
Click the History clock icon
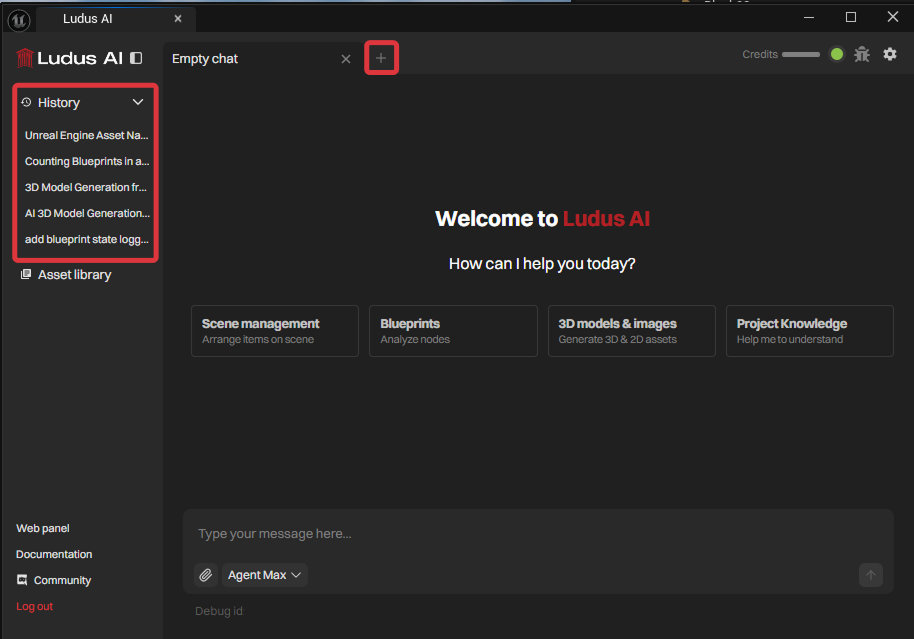click(26, 102)
